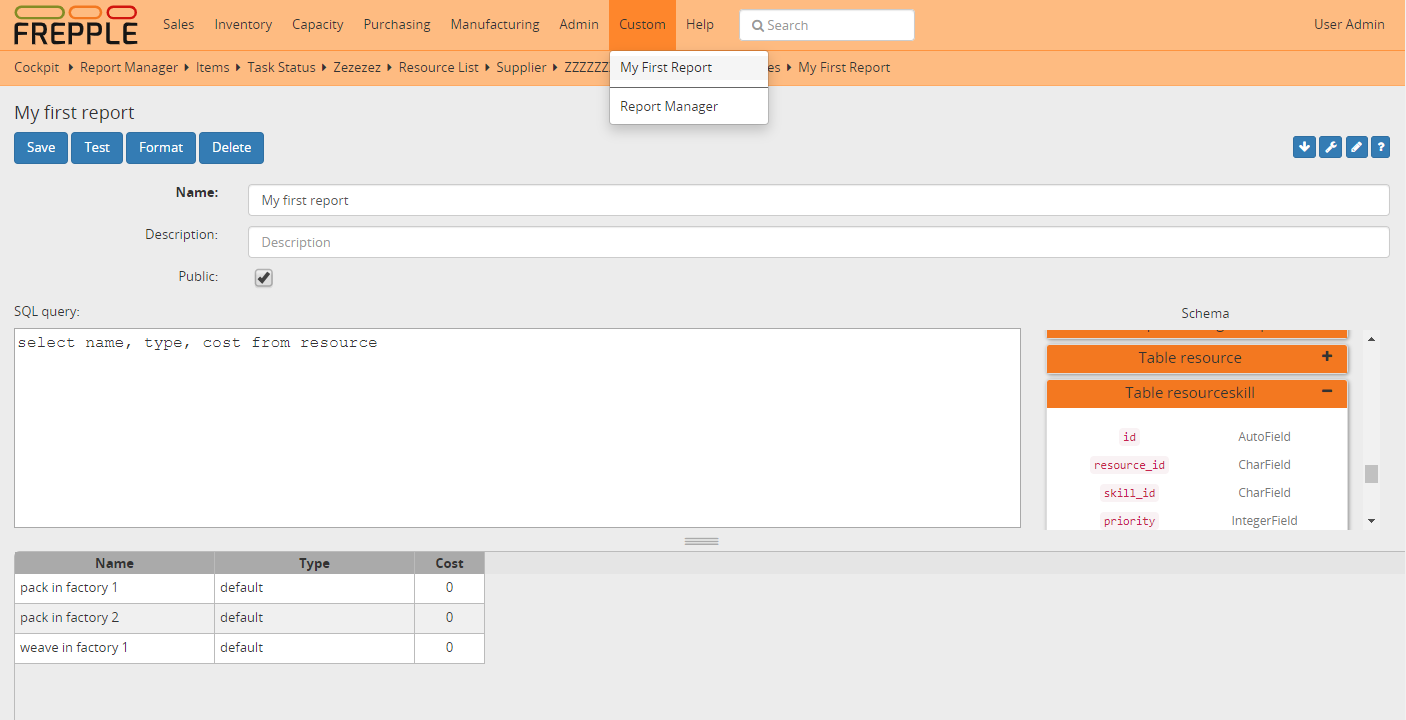Select My First Report menu entry
Image resolution: width=1406 pixels, height=720 pixels.
pyautogui.click(x=665, y=67)
